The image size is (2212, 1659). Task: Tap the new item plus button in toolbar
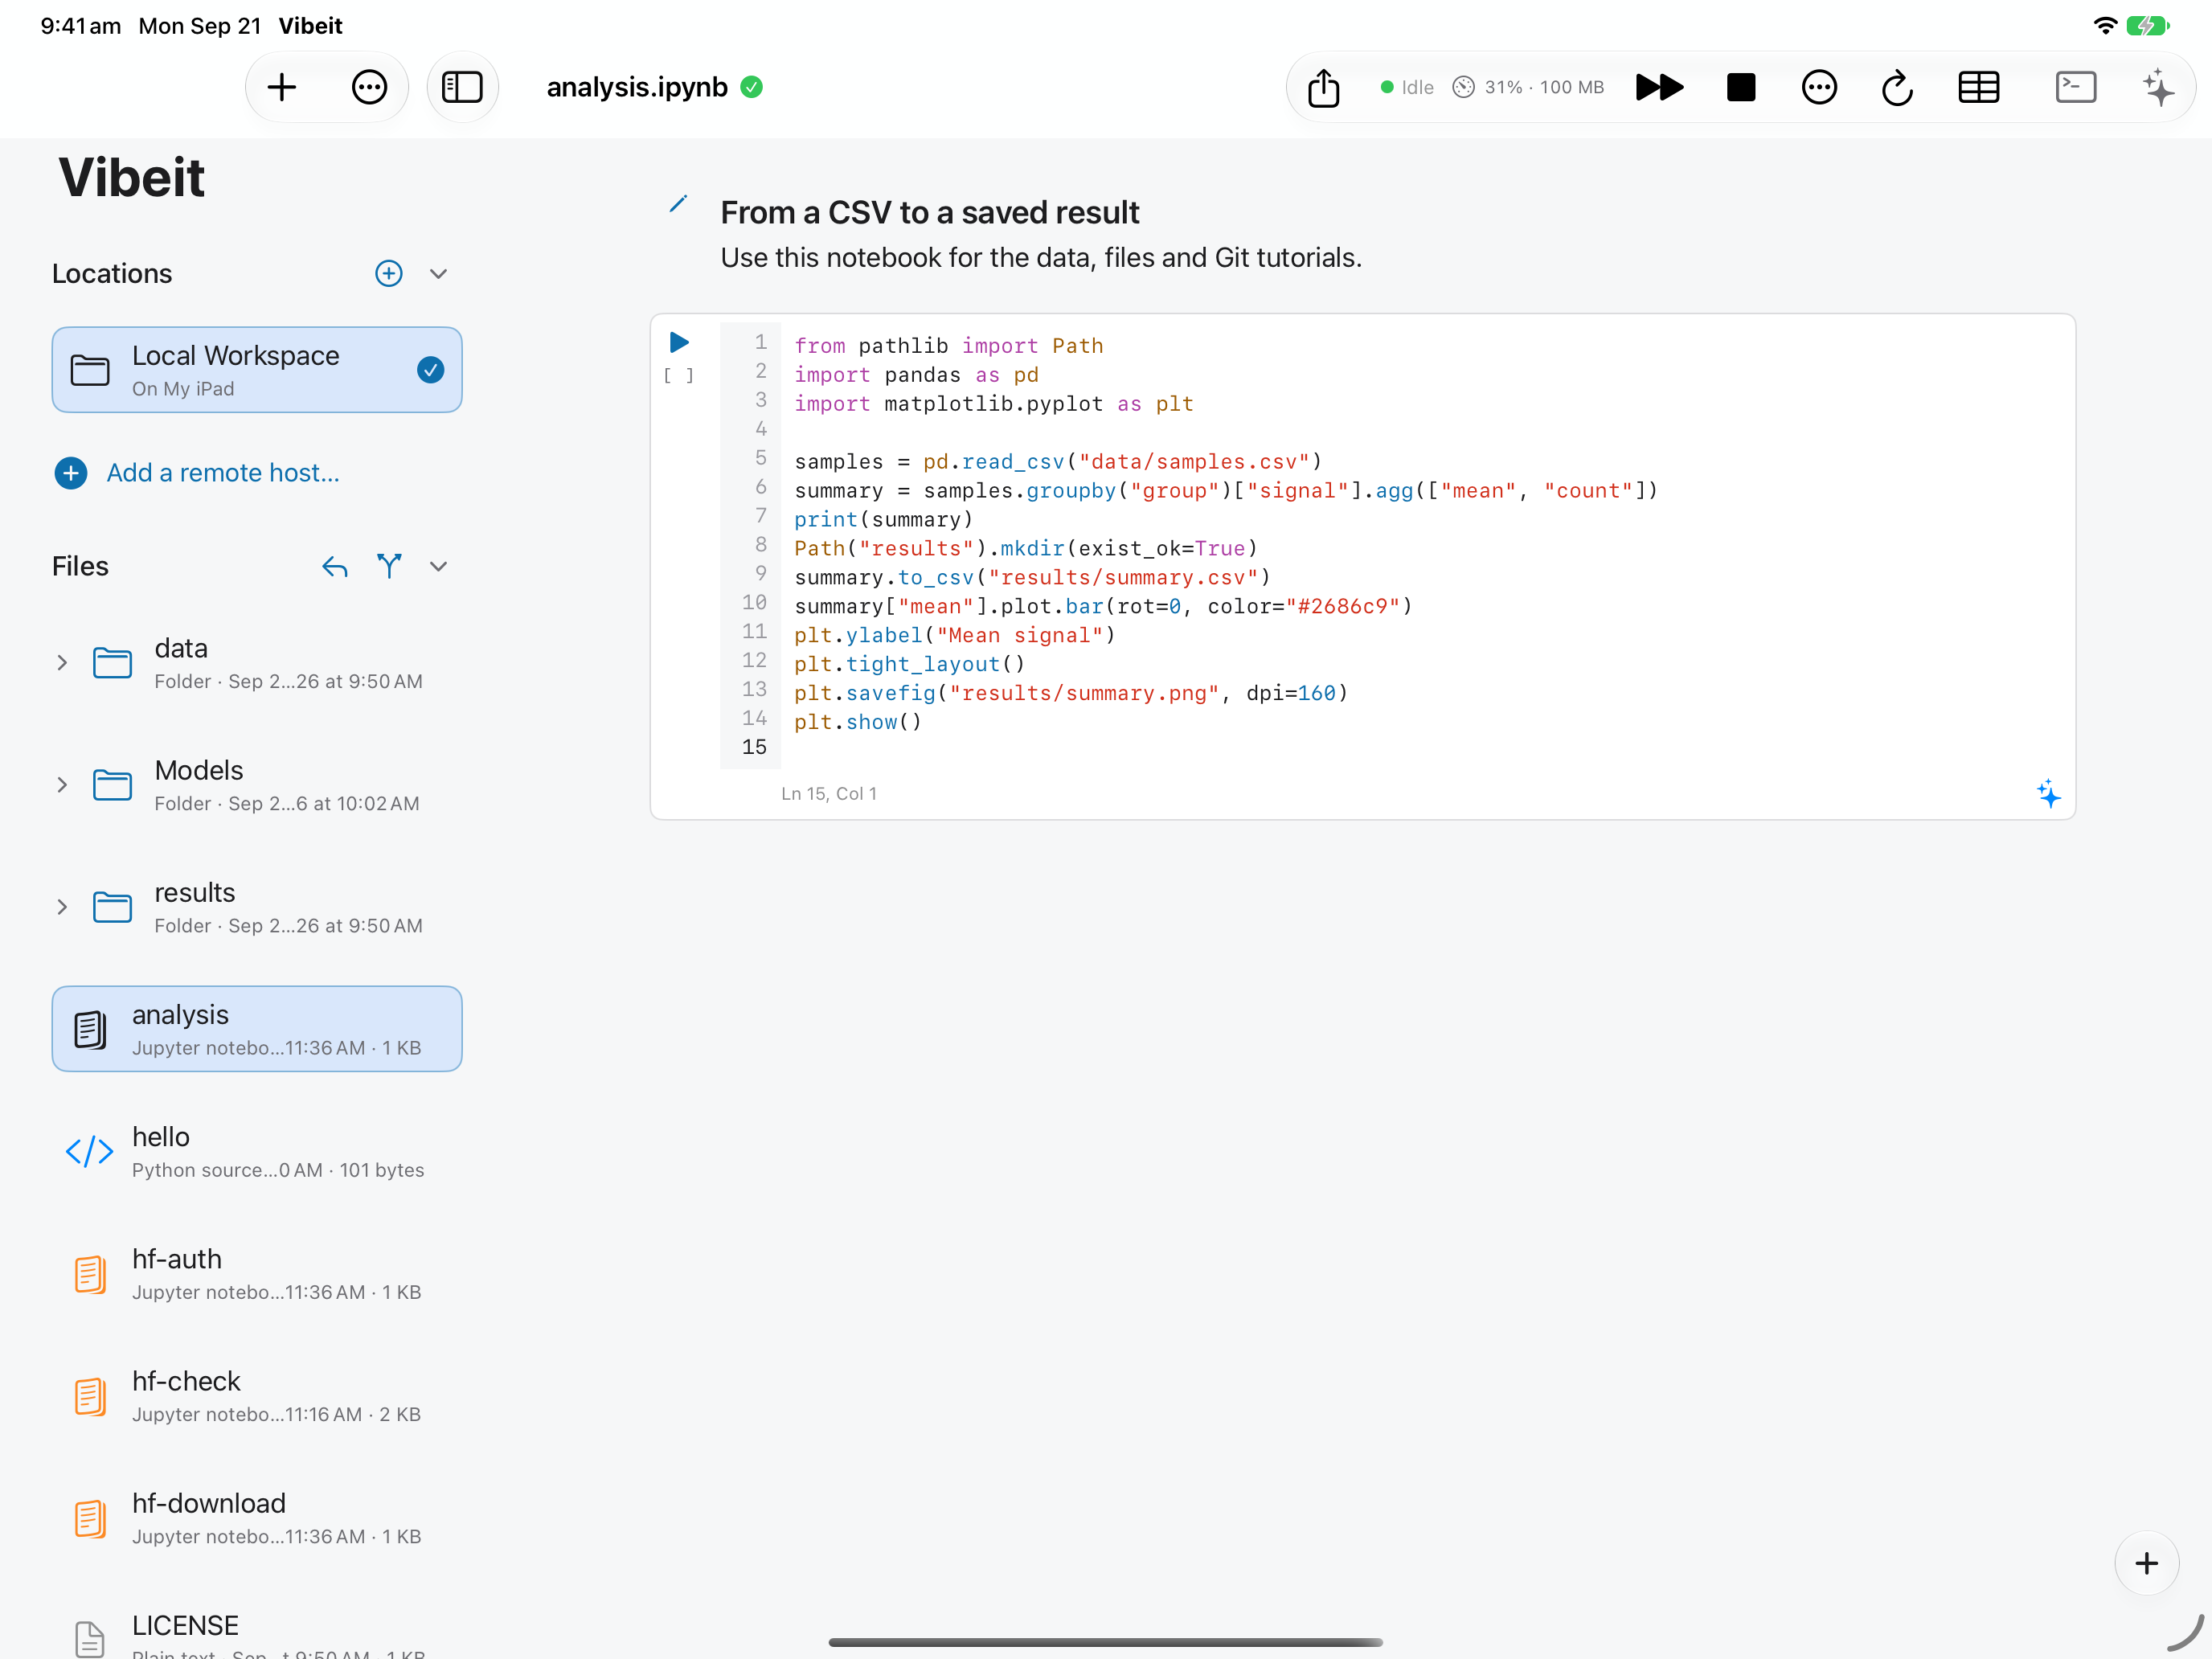point(282,87)
